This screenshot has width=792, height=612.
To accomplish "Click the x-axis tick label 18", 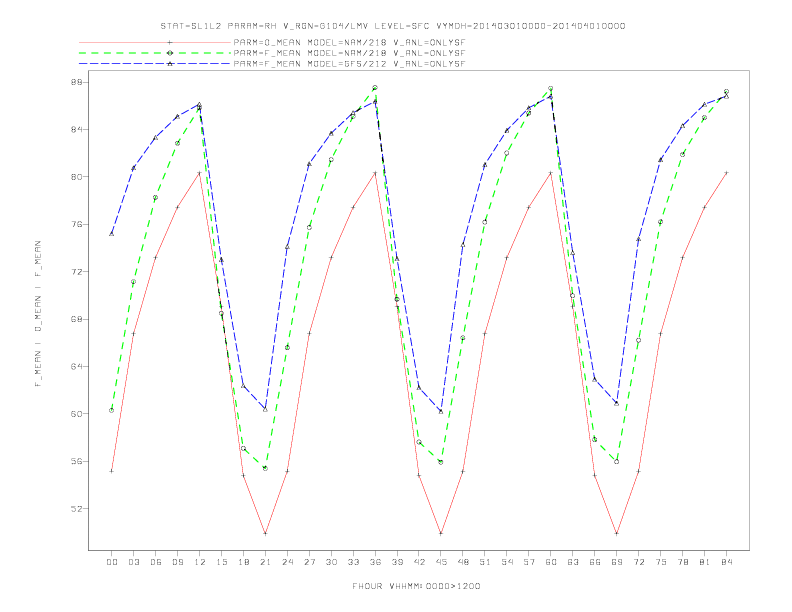I will (x=243, y=562).
